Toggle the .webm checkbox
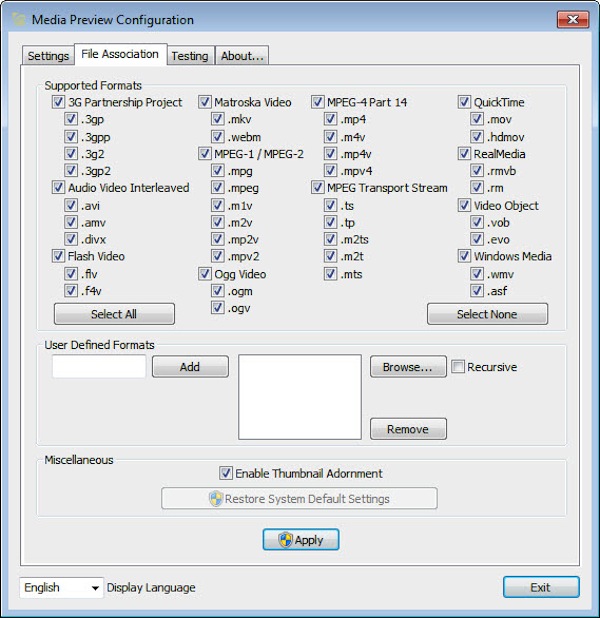The width and height of the screenshot is (600, 618). pos(218,137)
